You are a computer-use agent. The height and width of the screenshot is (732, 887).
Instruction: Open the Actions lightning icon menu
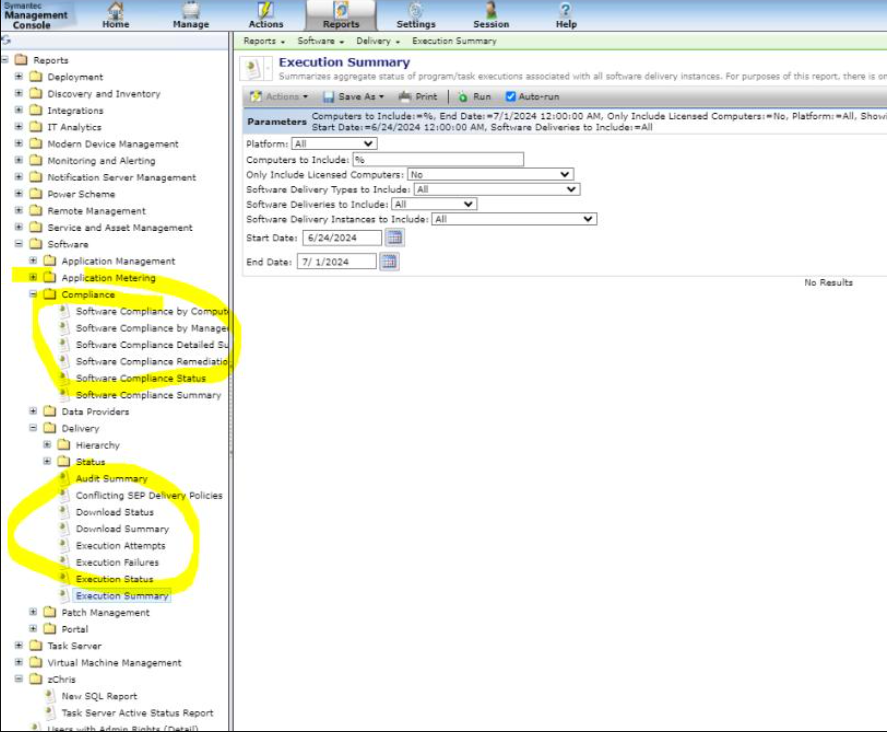[265, 10]
